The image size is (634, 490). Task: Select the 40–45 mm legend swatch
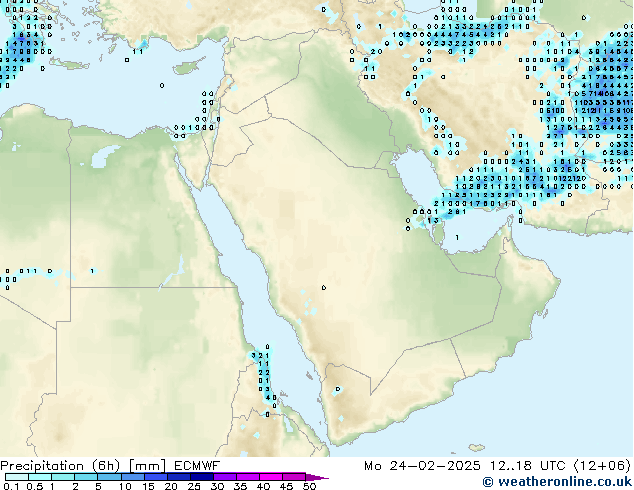(x=271, y=477)
